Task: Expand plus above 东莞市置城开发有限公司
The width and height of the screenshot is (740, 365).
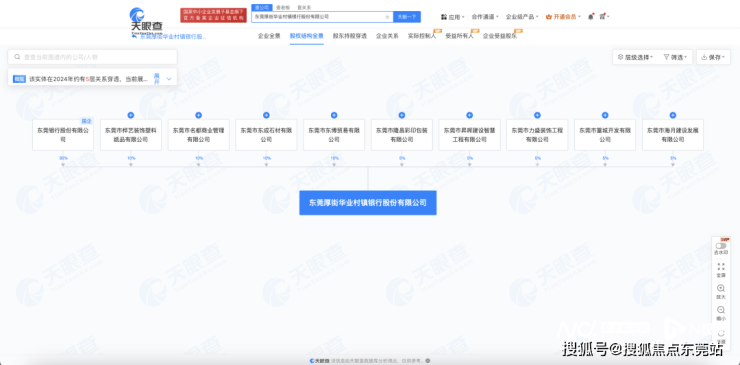Action: 605,115
